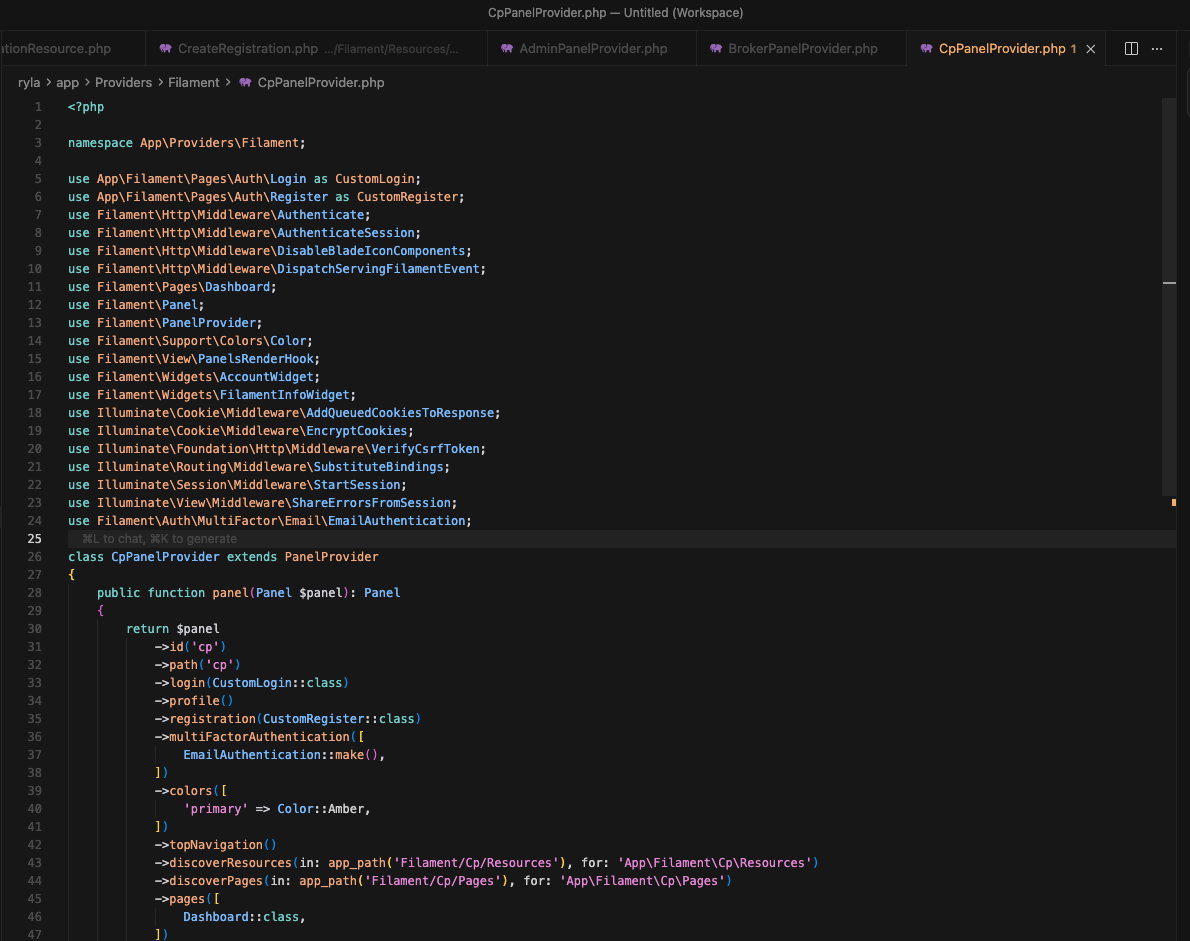
Task: Click 'DisableBladeIconComponents' import
Action: (371, 251)
